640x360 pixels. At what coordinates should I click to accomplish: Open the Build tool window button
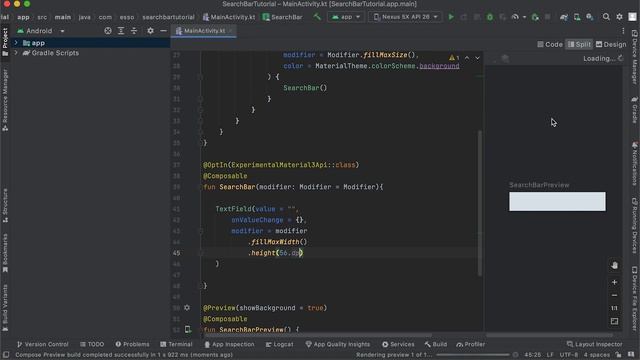436,344
